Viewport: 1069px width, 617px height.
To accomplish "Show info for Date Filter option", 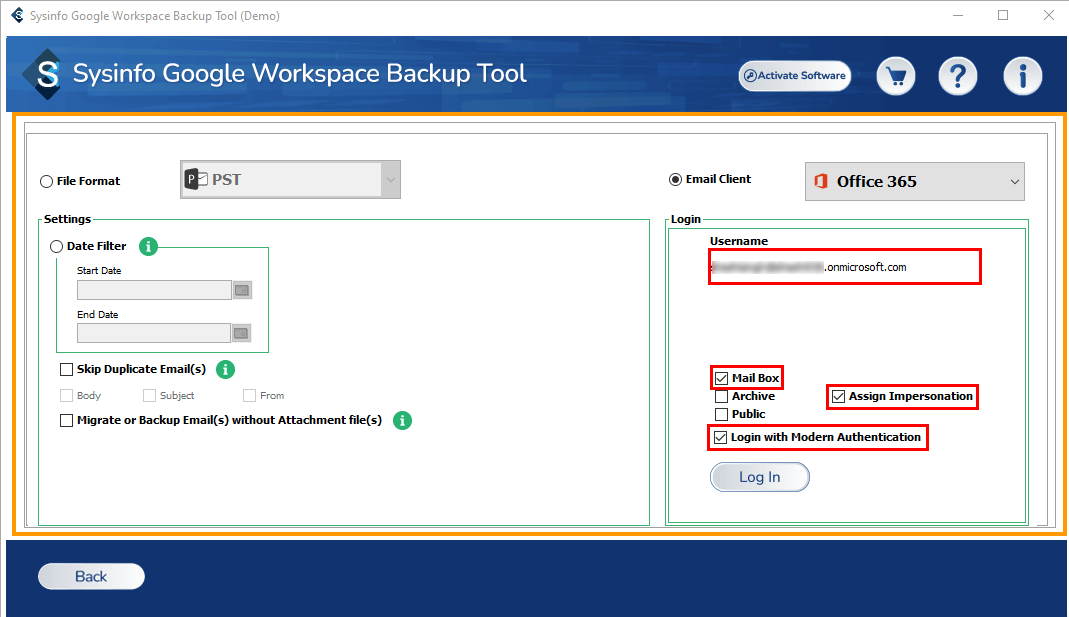I will [x=148, y=246].
